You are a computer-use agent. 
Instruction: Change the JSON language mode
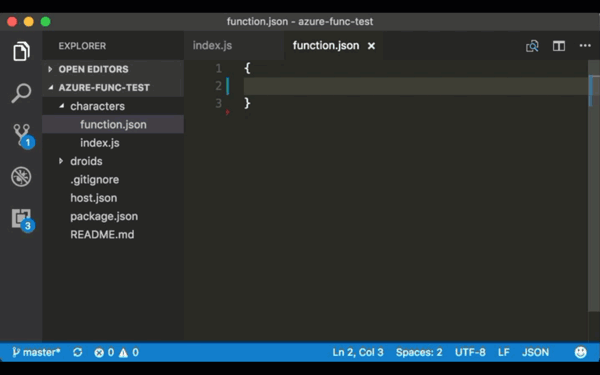coord(535,352)
